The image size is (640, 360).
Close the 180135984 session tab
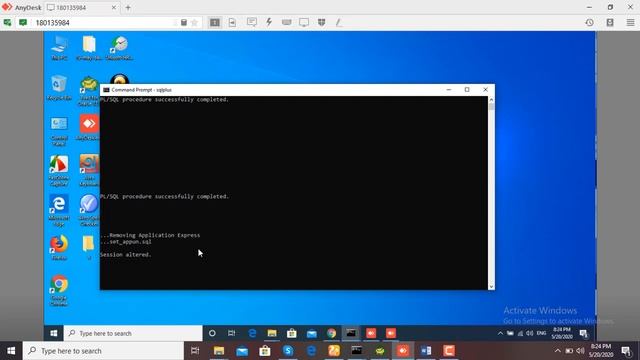click(114, 7)
